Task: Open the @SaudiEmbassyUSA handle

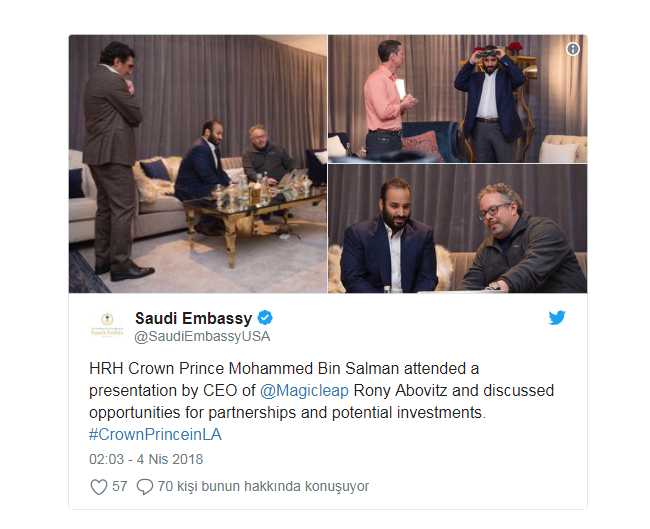Action: click(202, 336)
